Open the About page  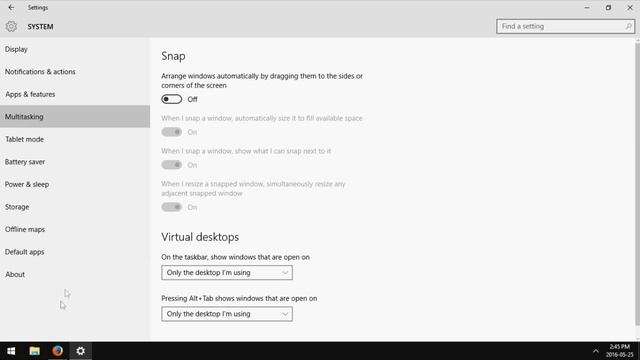point(75,274)
